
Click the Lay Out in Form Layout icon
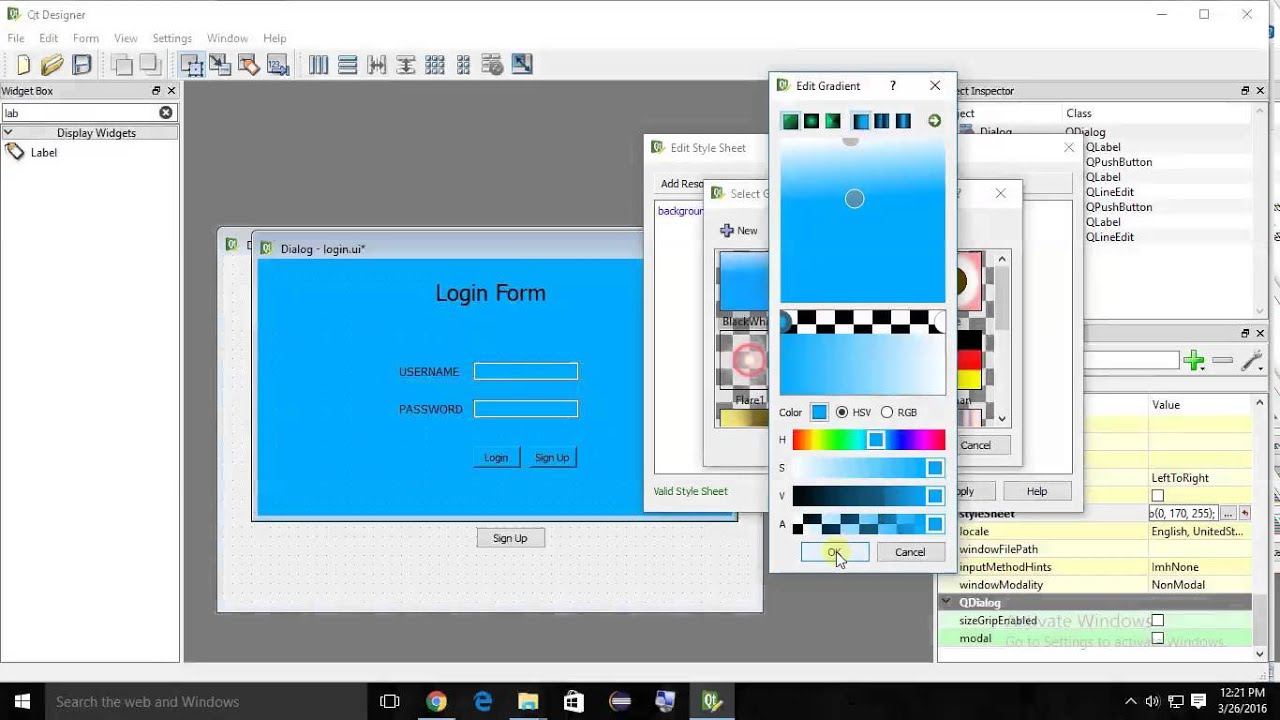(x=463, y=65)
